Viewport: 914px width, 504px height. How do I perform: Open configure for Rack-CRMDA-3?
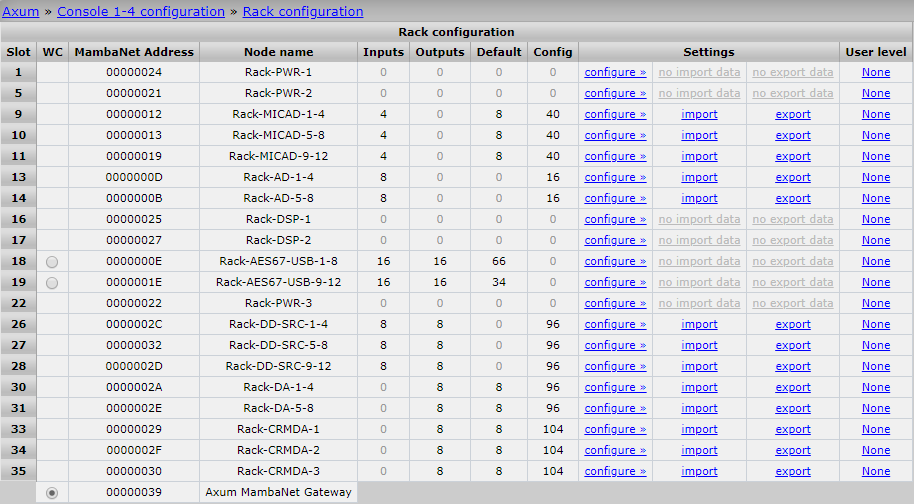pyautogui.click(x=615, y=471)
